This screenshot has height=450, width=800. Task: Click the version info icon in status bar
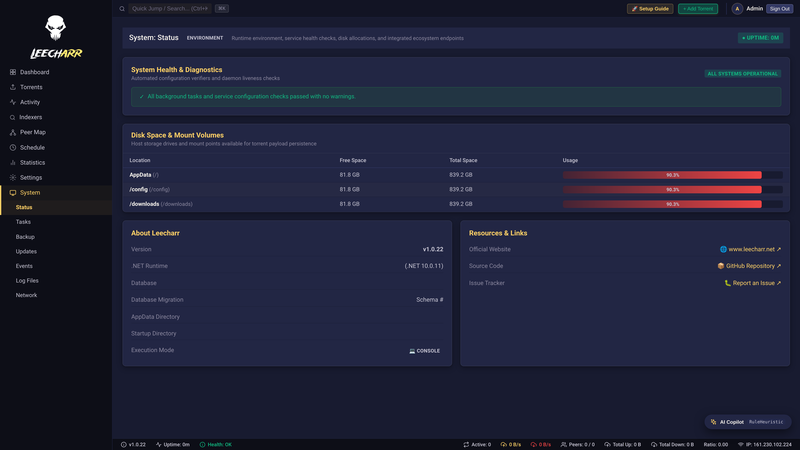pyautogui.click(x=123, y=444)
